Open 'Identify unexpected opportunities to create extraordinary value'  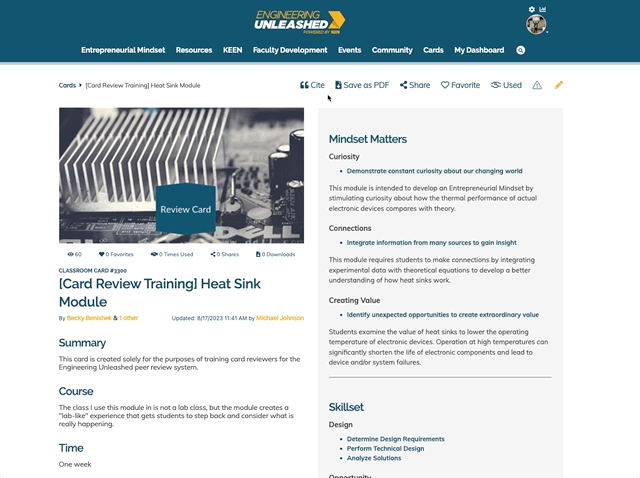(x=442, y=315)
